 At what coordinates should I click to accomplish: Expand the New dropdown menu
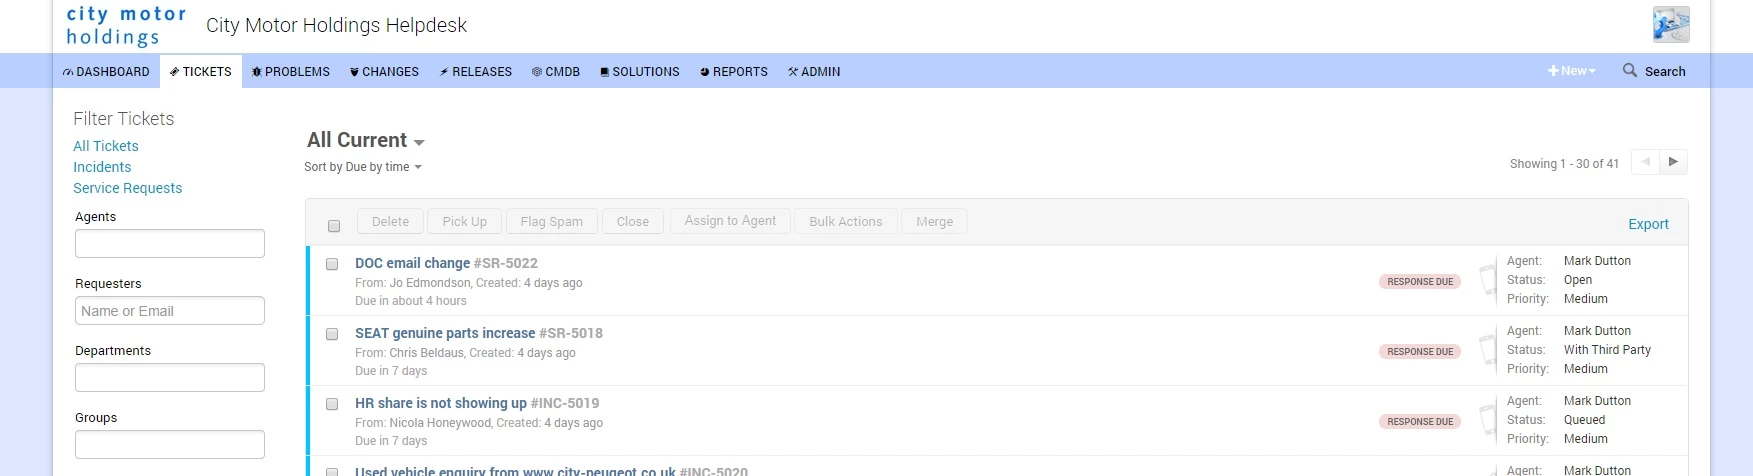click(1572, 71)
